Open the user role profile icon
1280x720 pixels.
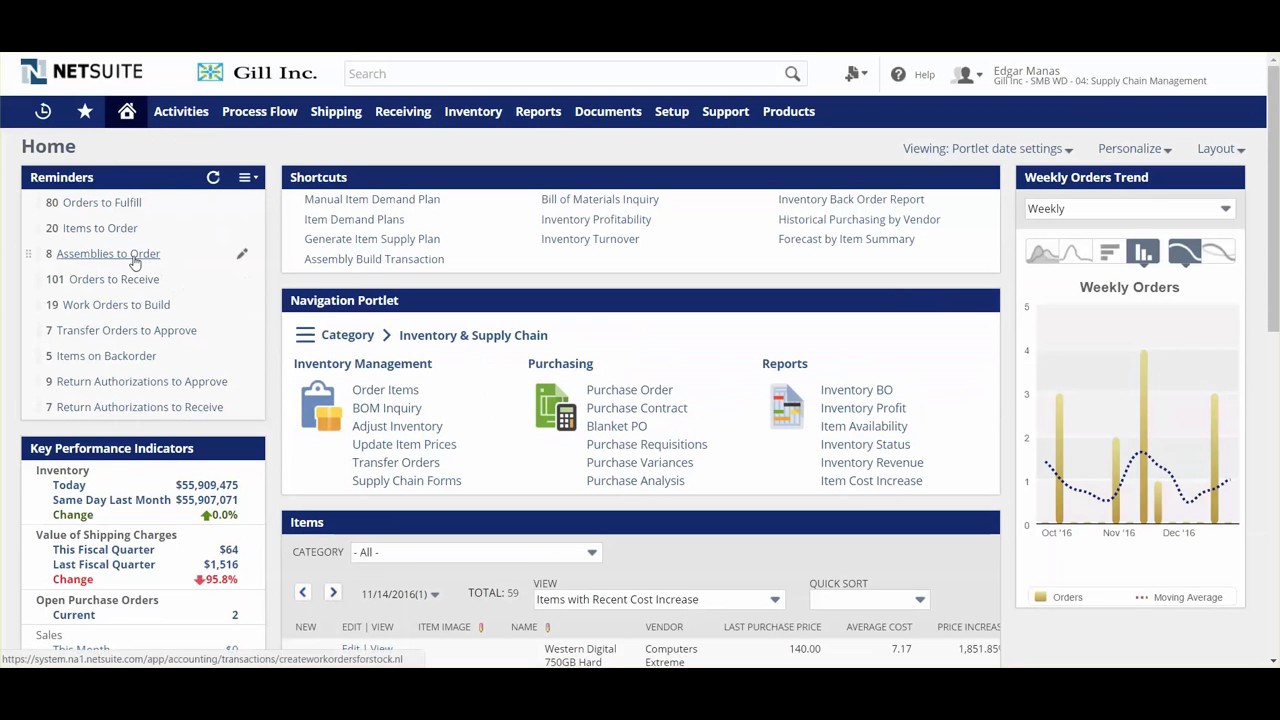coord(966,74)
